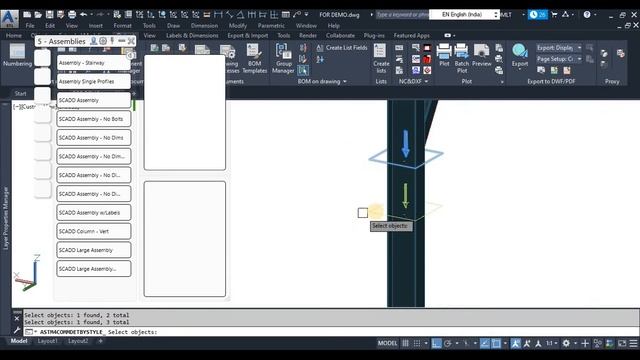Switch to the Layout1 tab
Image resolution: width=640 pixels, height=360 pixels.
tap(48, 341)
